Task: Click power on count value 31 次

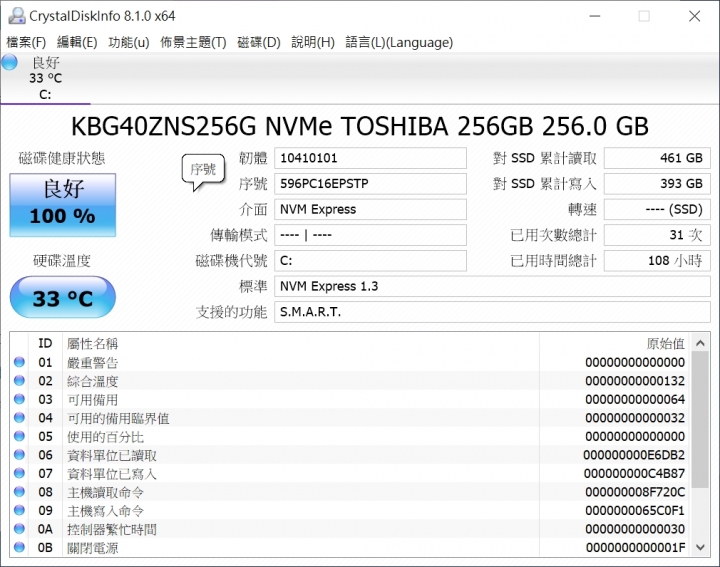Action: click(x=657, y=235)
